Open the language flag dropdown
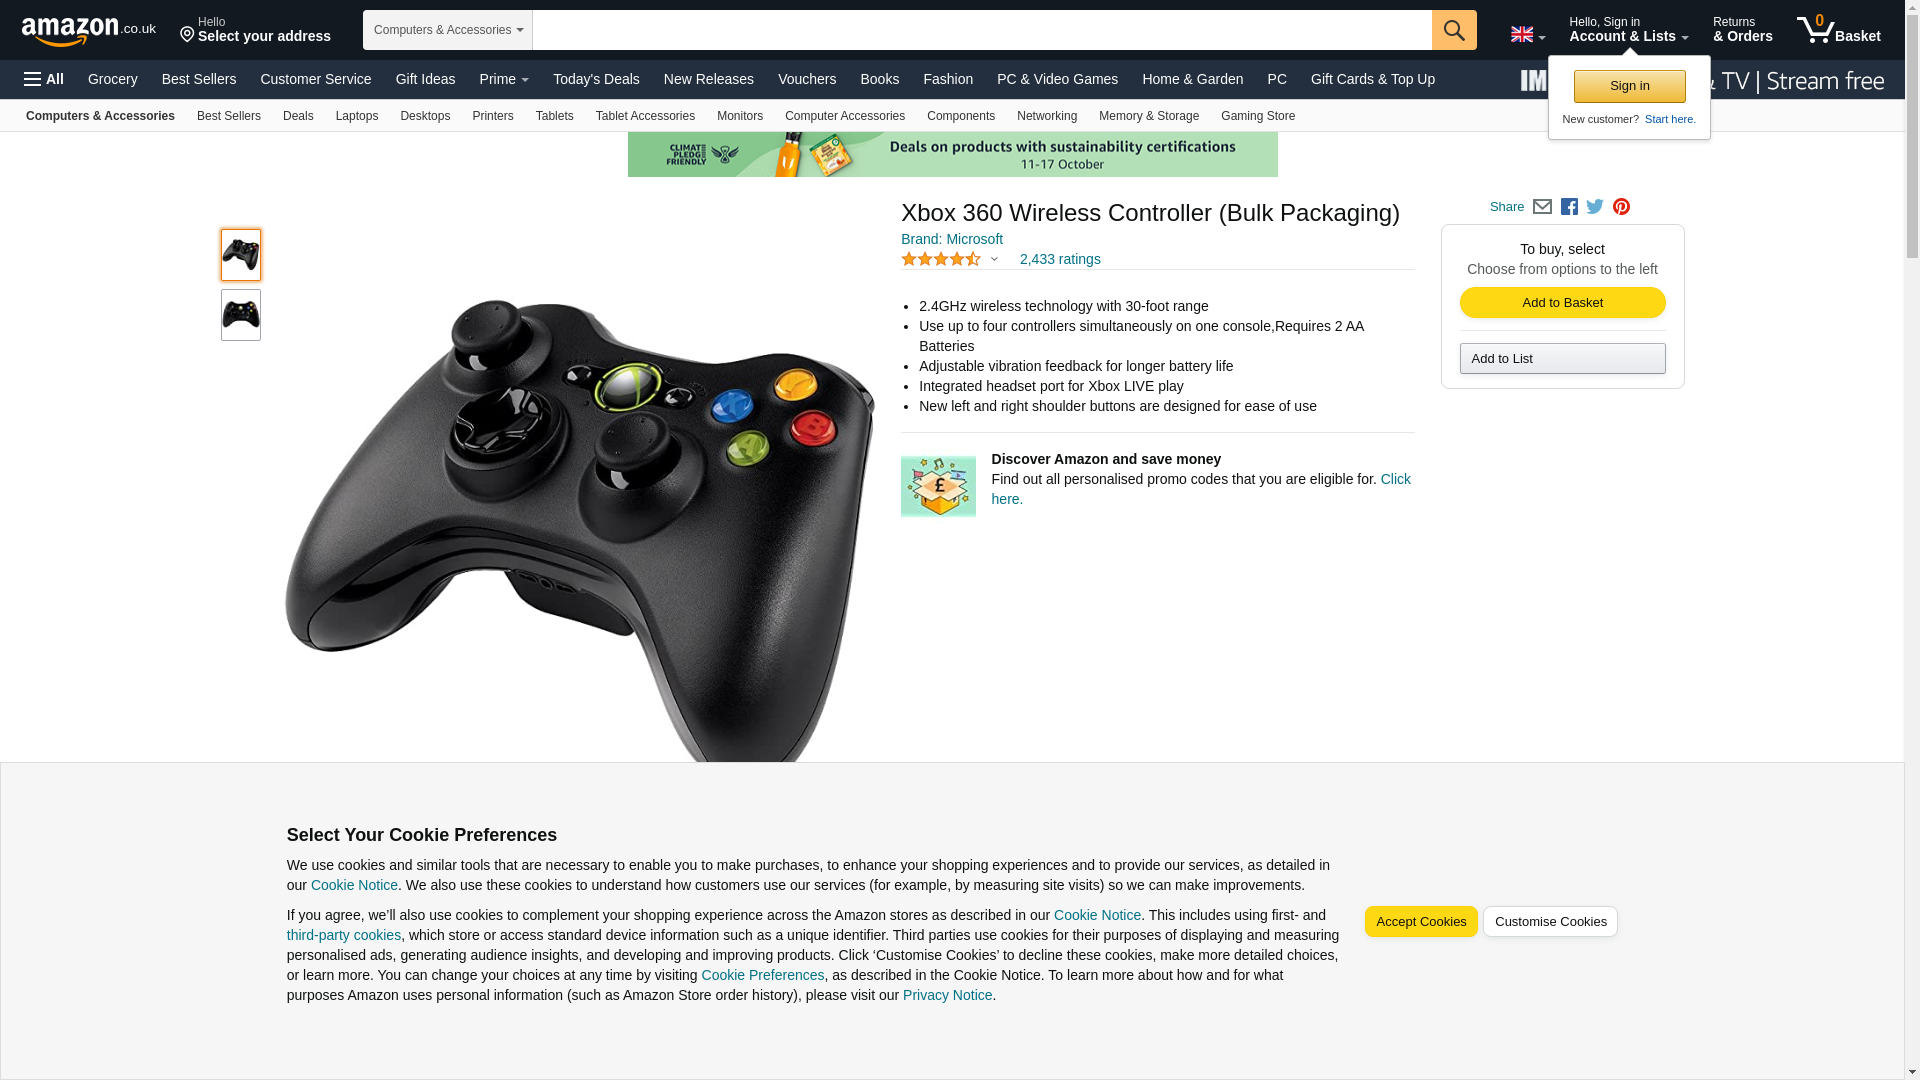Viewport: 1920px width, 1080px height. 1527,35
